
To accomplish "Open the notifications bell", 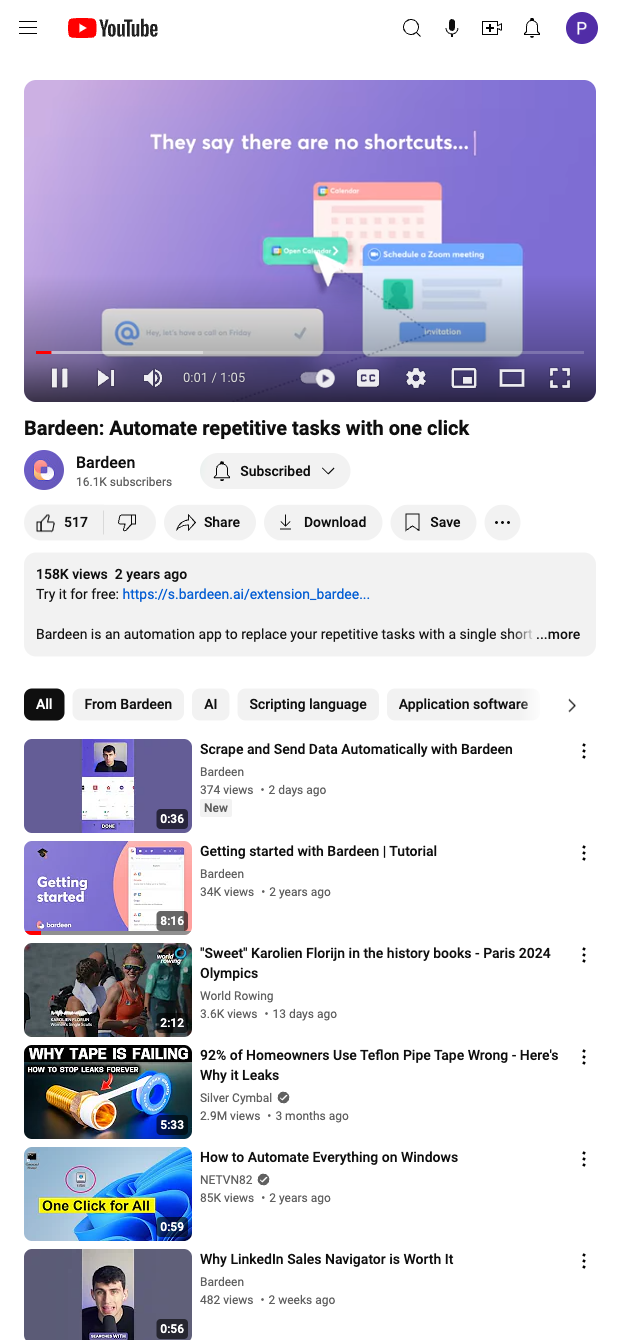I will pyautogui.click(x=532, y=28).
